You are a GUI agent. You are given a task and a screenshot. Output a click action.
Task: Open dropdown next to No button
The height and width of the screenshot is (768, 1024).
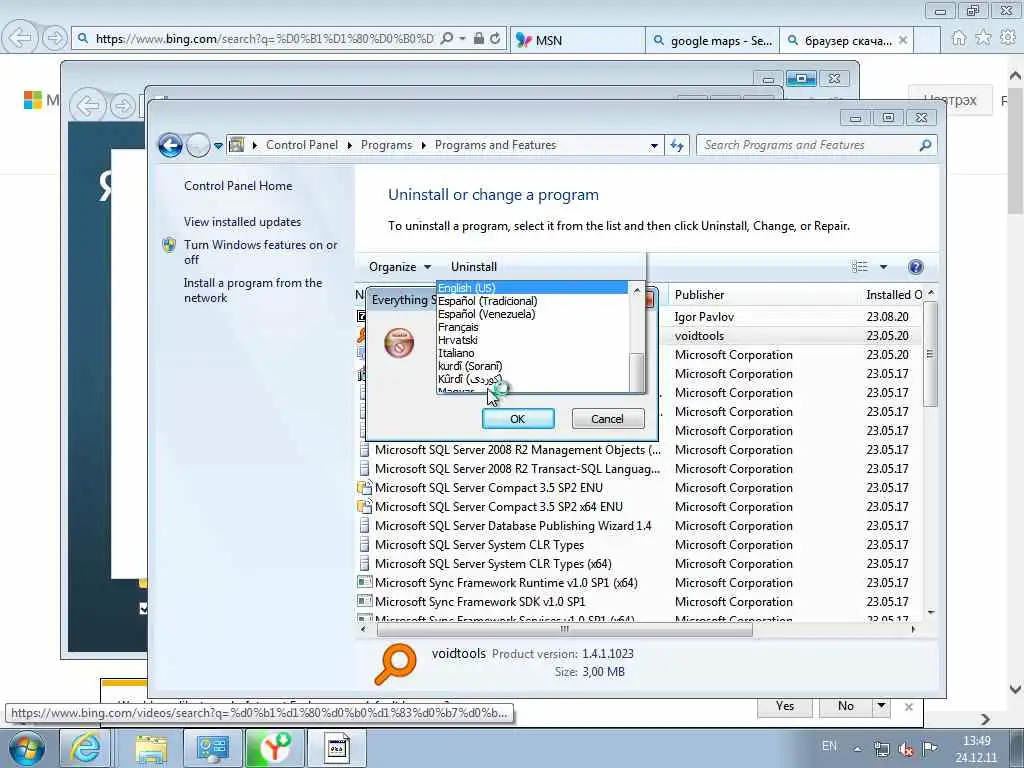882,706
